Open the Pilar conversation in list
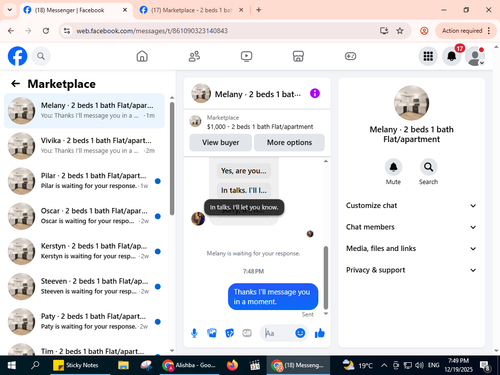 (x=84, y=181)
